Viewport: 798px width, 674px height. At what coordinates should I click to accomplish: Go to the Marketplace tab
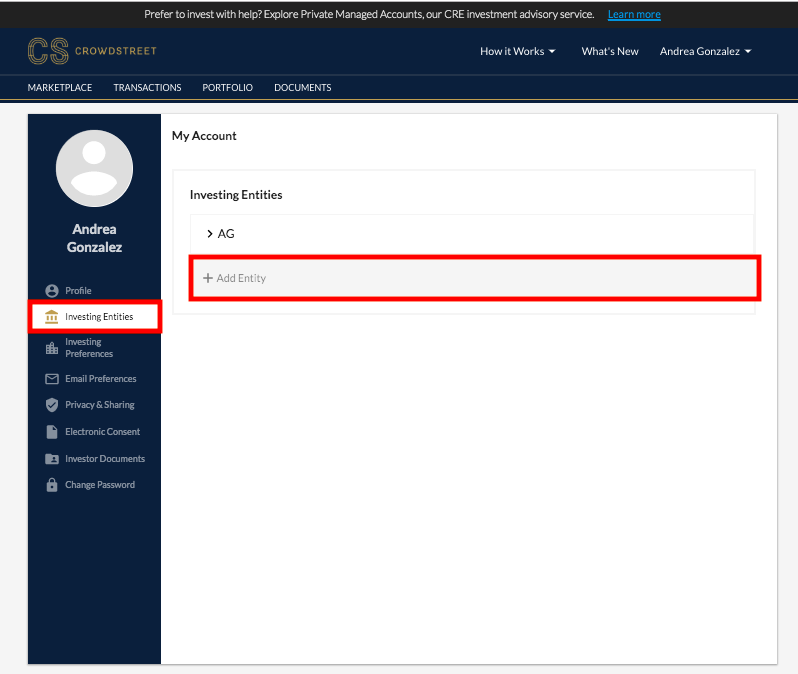tap(60, 88)
